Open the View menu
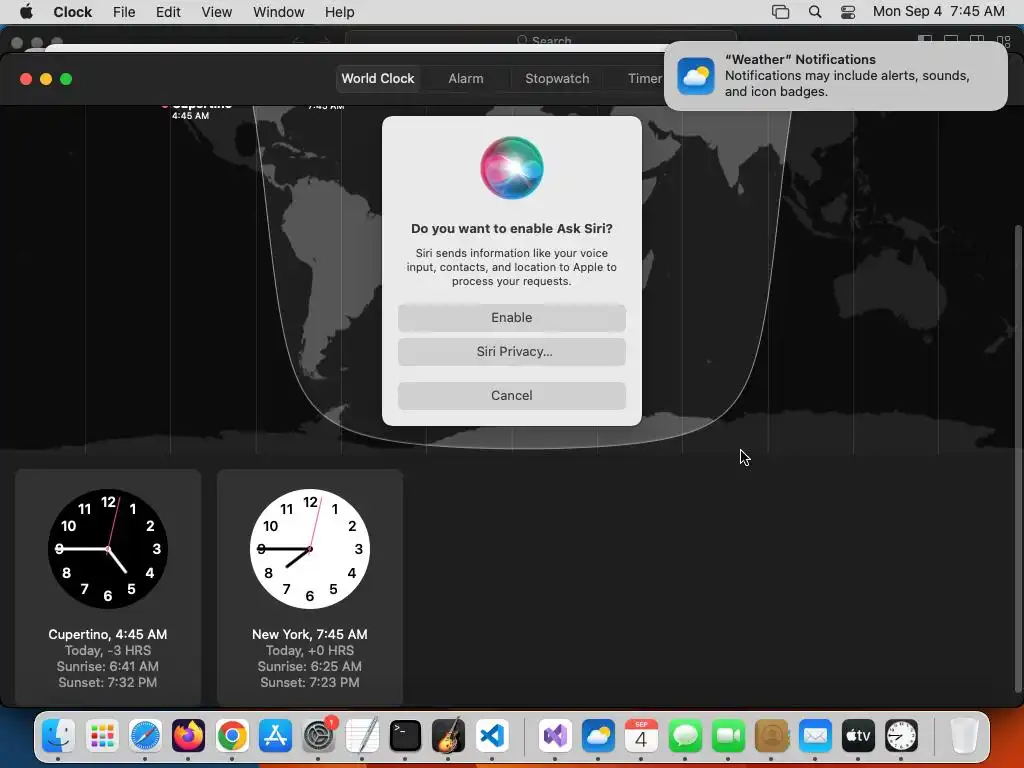 click(x=216, y=12)
